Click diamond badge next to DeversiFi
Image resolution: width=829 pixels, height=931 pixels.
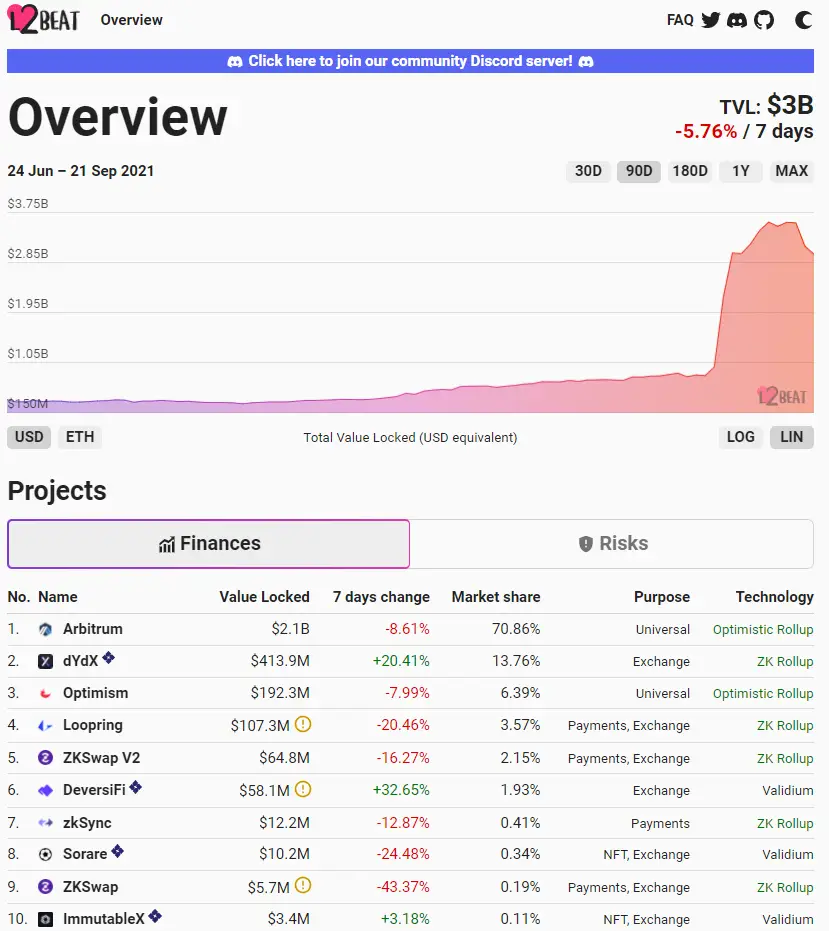(135, 787)
